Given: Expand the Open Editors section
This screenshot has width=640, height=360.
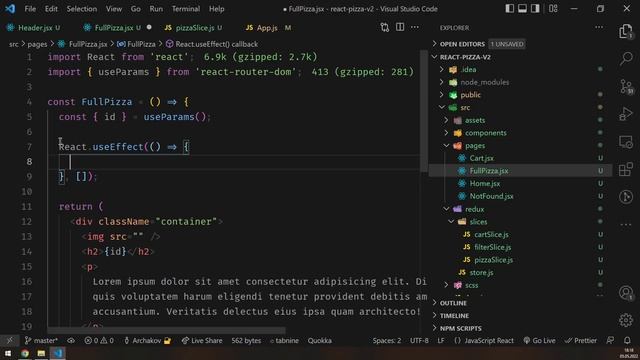Looking at the screenshot, I should tap(462, 44).
